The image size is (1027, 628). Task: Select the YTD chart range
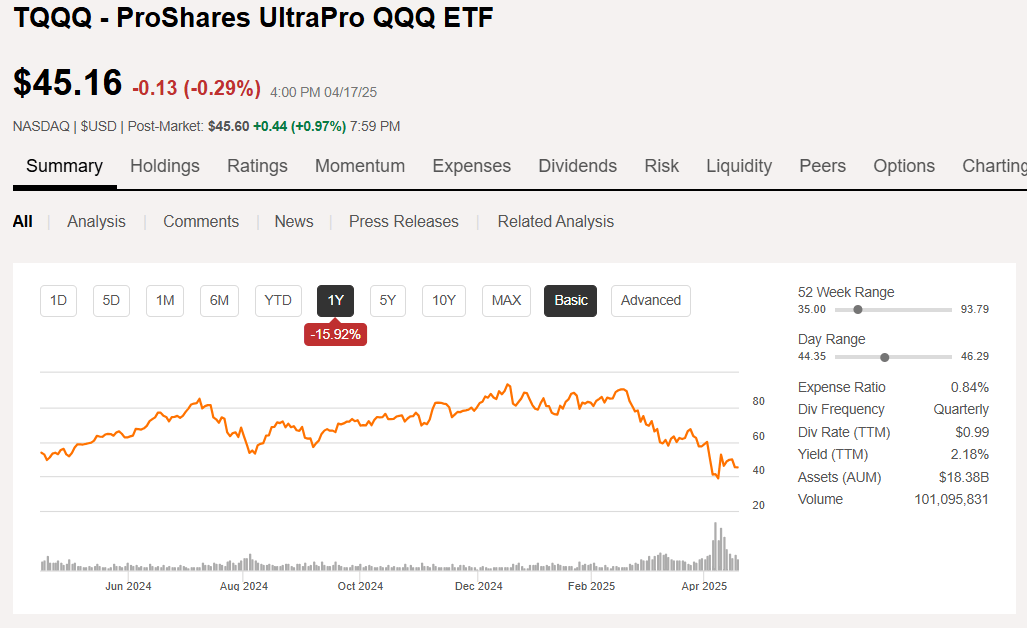278,300
